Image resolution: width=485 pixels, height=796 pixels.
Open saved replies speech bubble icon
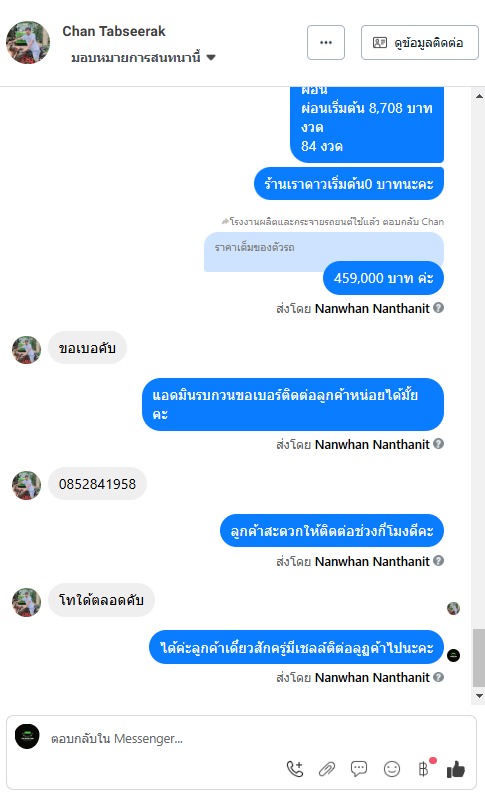[x=359, y=769]
